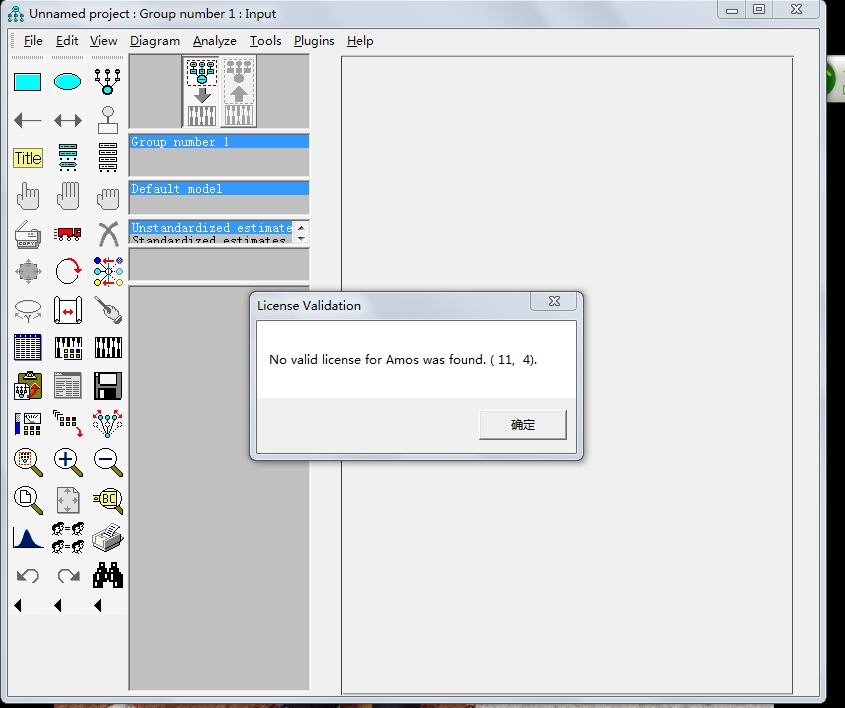The image size is (845, 708).
Task: Click the Title figure caption tool
Action: click(x=27, y=158)
